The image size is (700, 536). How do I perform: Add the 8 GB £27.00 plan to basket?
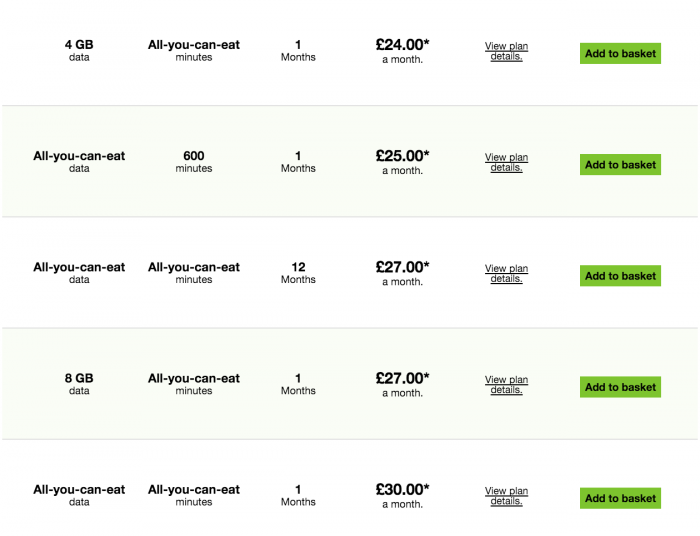pos(620,387)
